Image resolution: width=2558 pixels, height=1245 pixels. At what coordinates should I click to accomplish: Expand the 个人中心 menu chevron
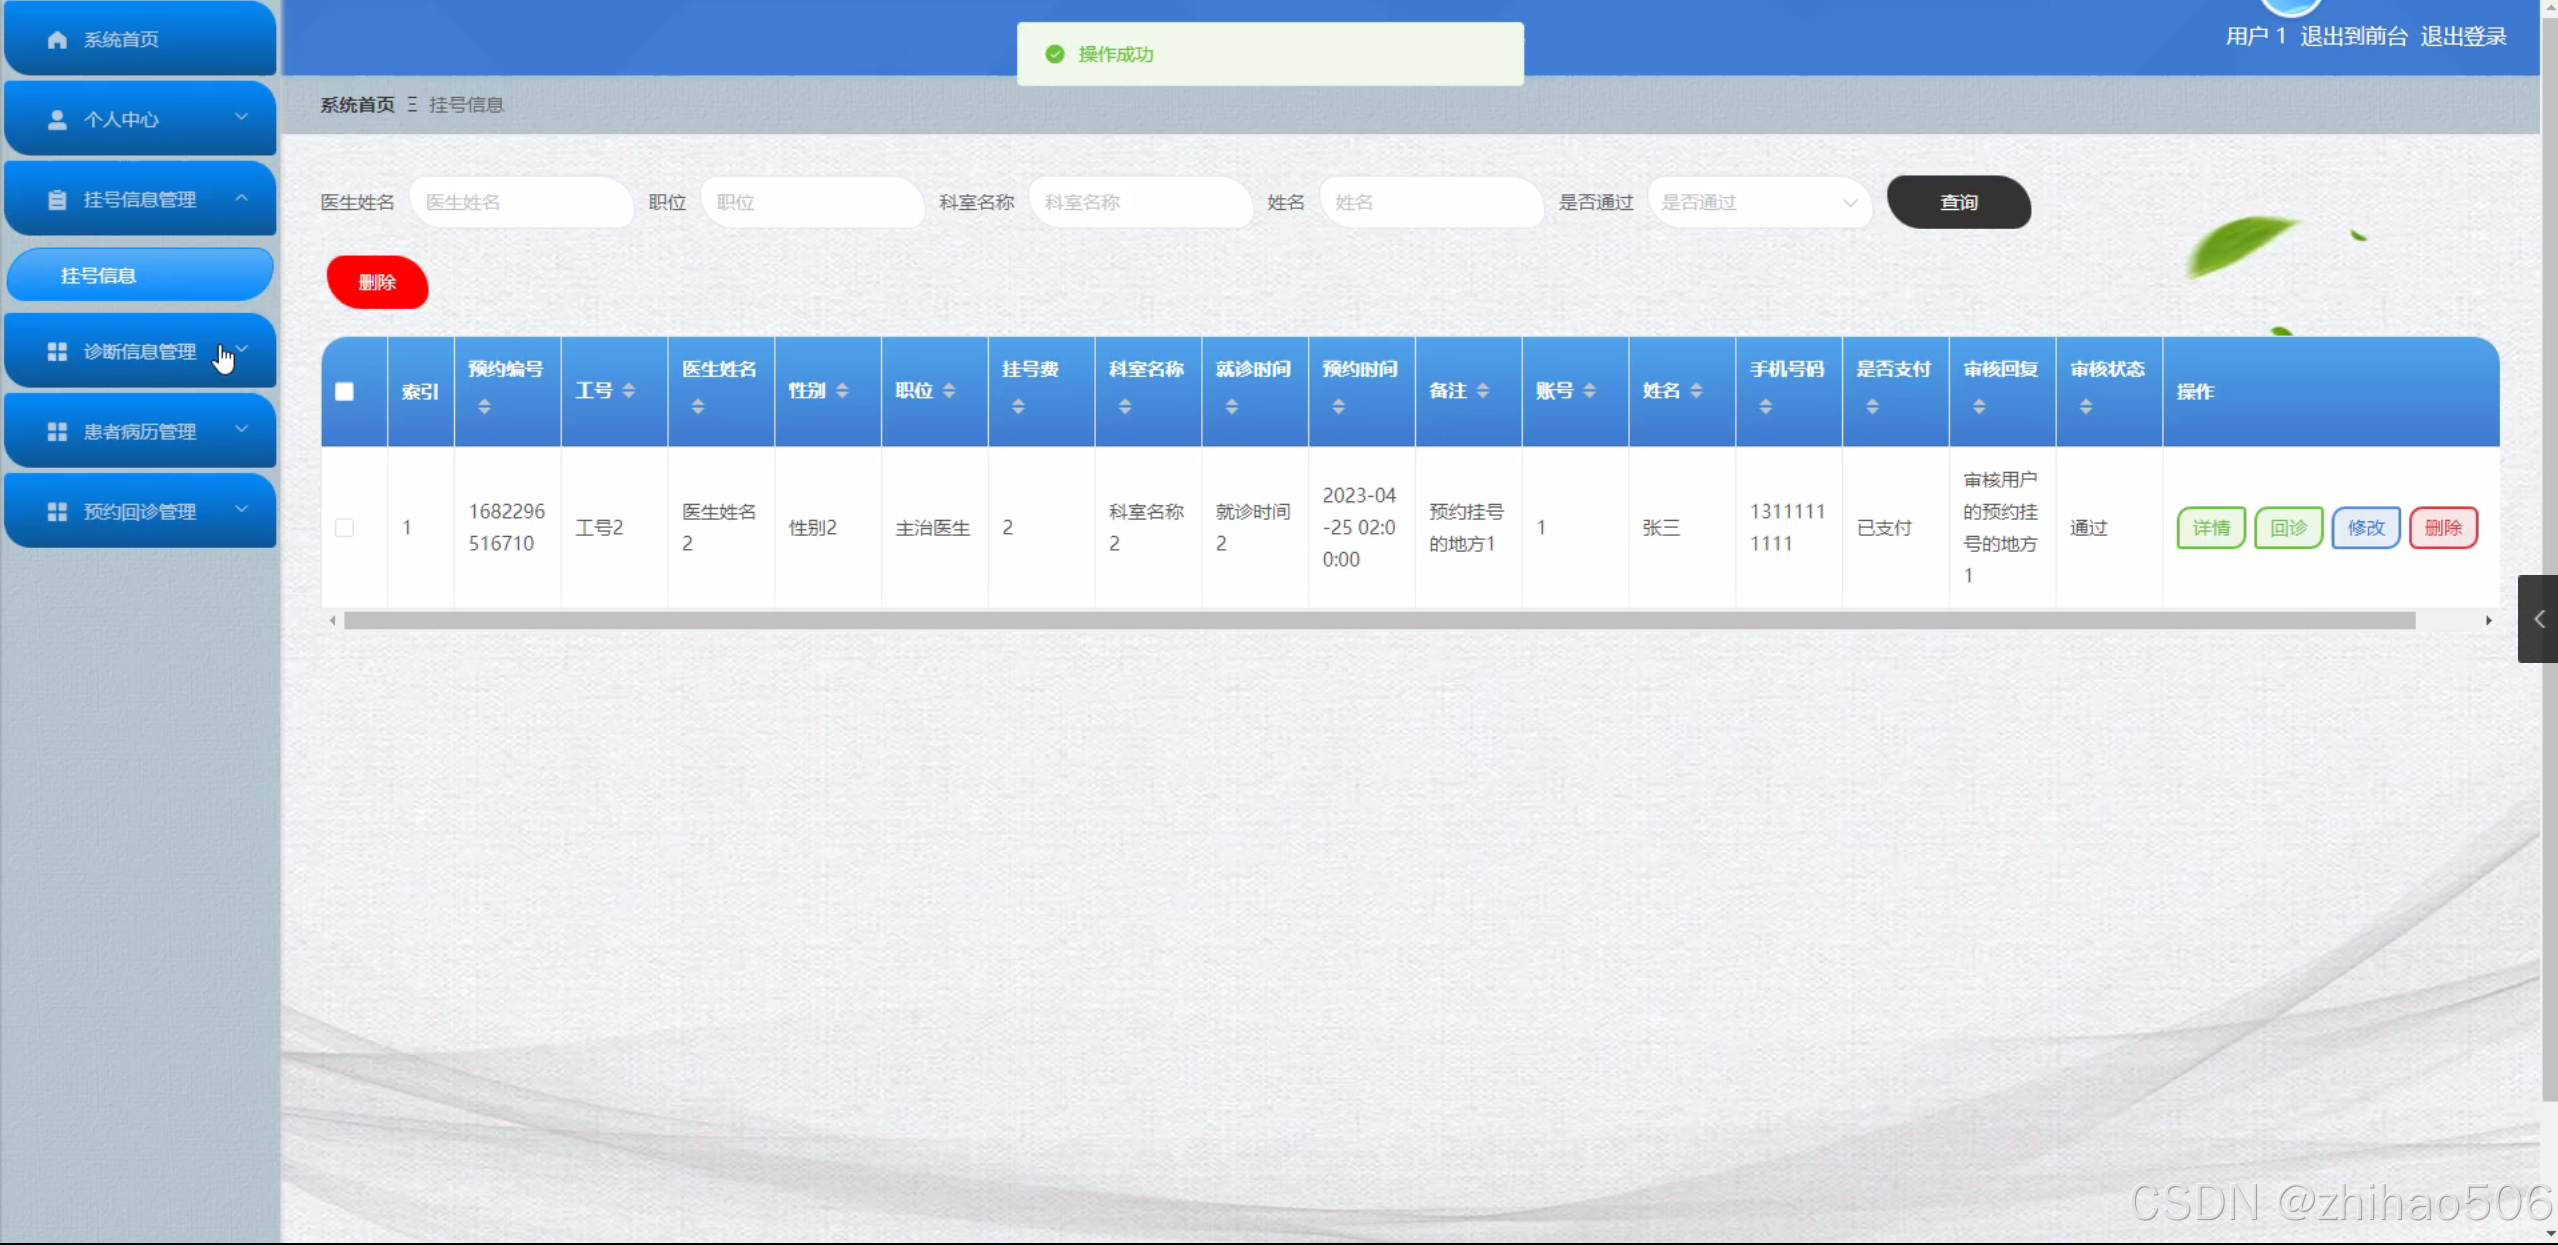[x=241, y=117]
